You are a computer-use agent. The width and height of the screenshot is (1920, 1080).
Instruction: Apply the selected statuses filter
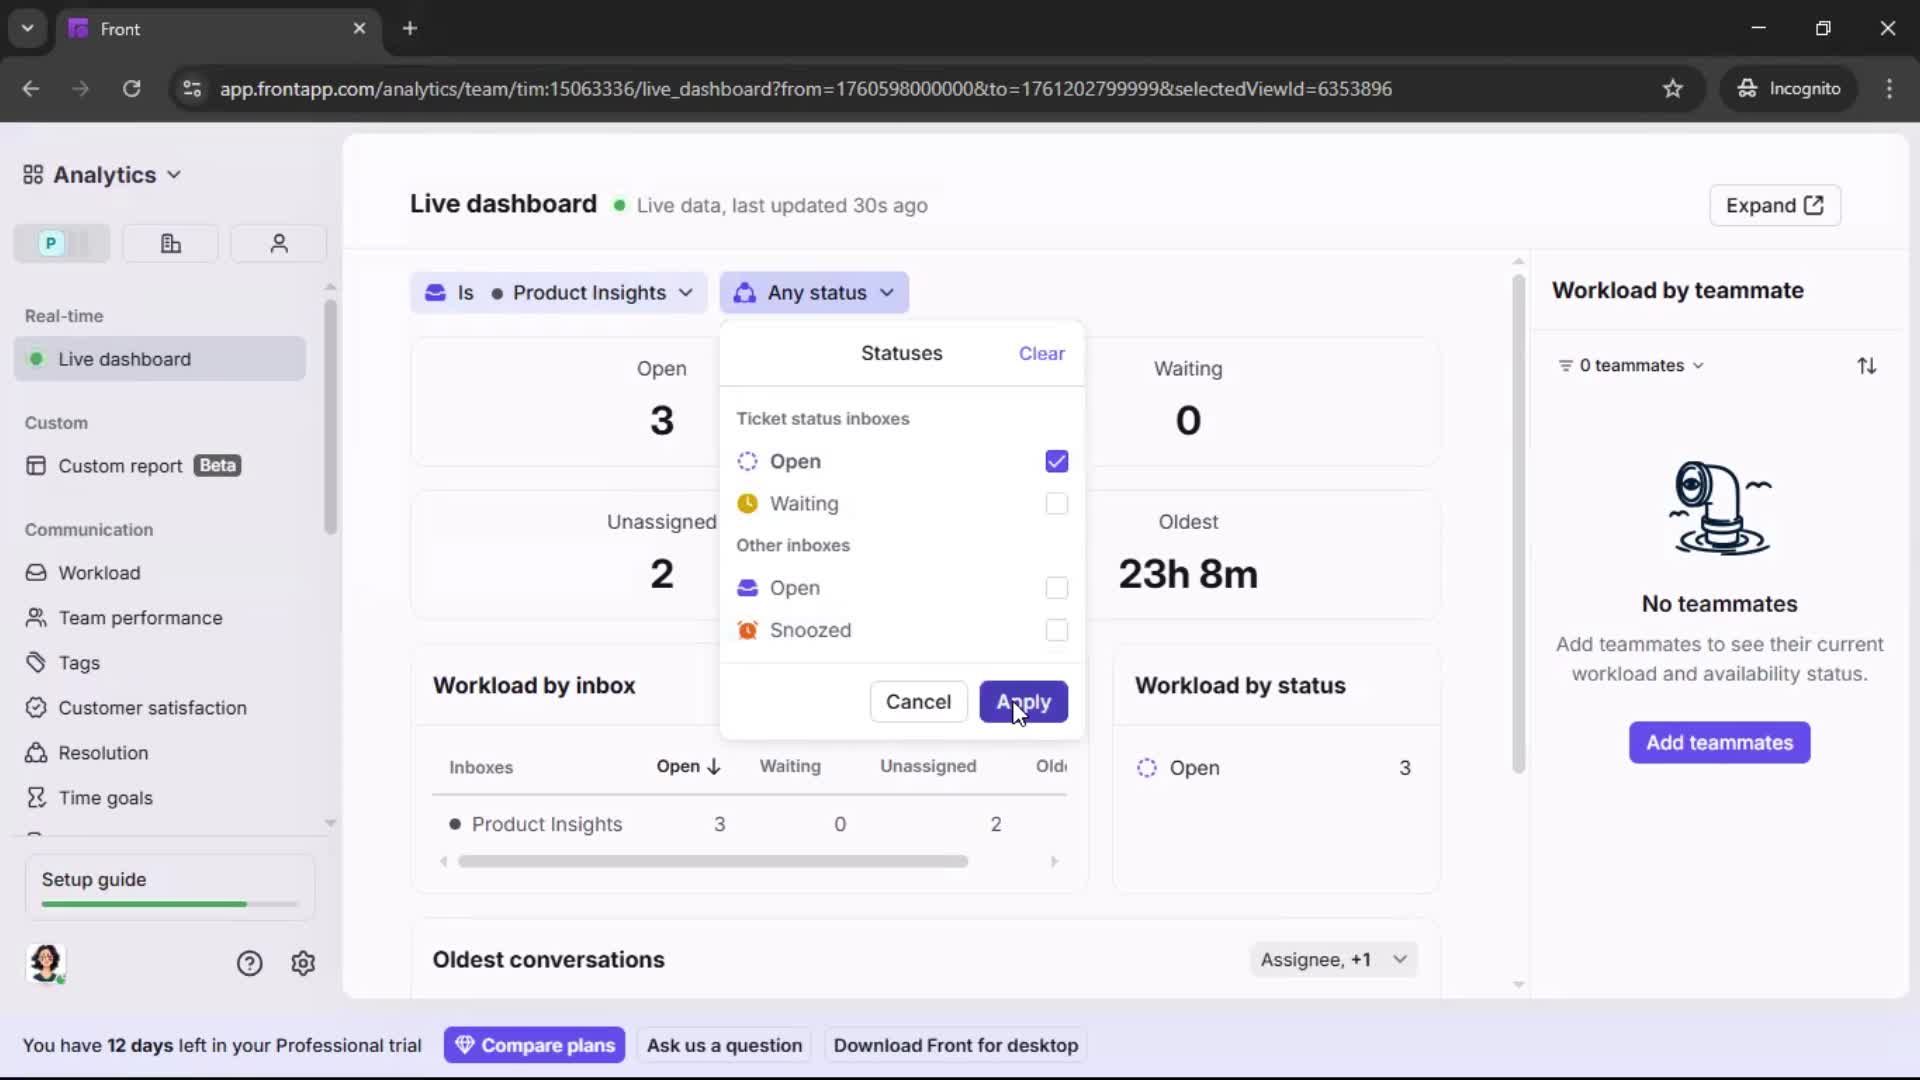point(1025,701)
